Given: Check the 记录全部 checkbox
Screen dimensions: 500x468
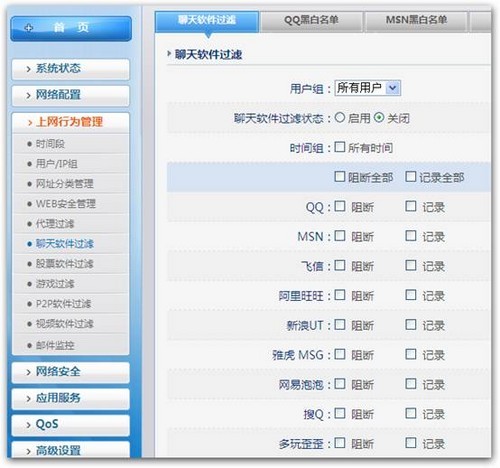Looking at the screenshot, I should click(x=411, y=177).
